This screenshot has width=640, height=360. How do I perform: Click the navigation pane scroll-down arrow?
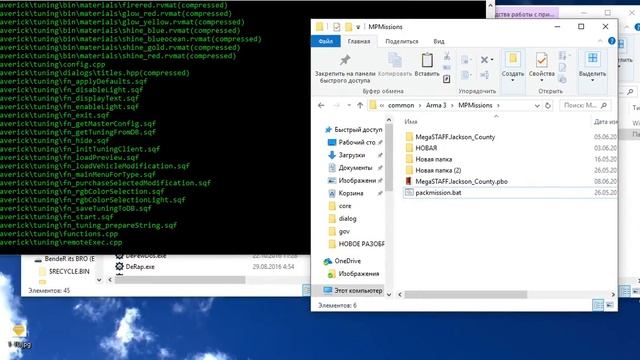pos(389,294)
